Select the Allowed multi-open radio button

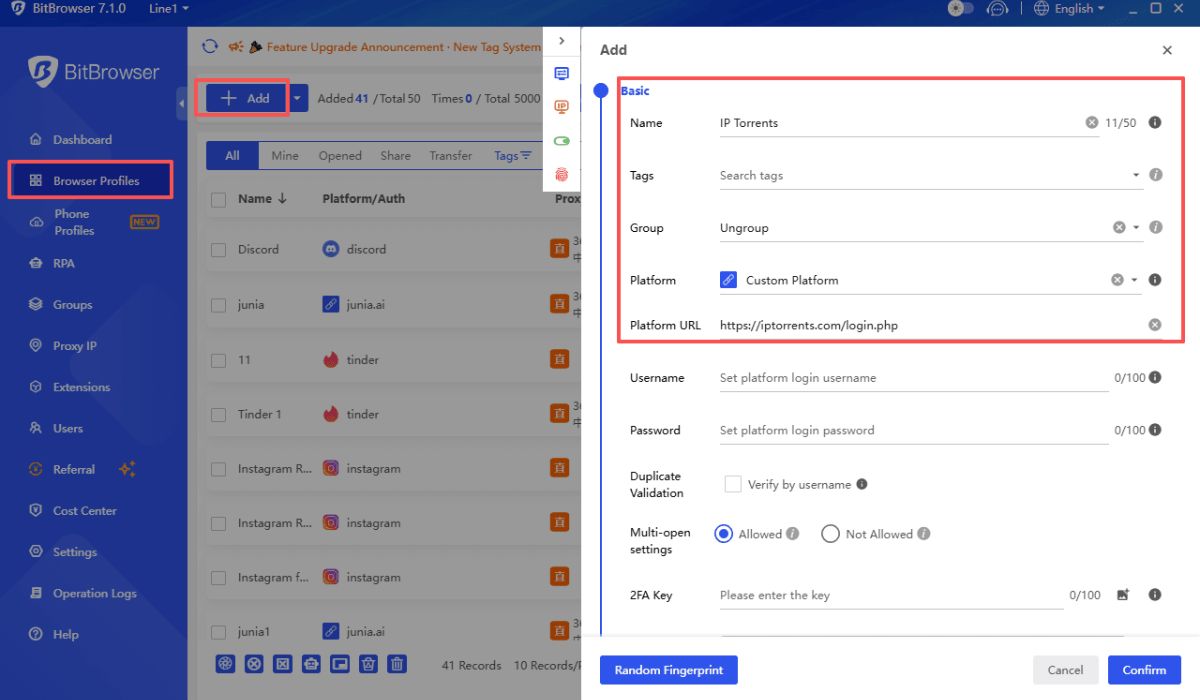pos(723,534)
